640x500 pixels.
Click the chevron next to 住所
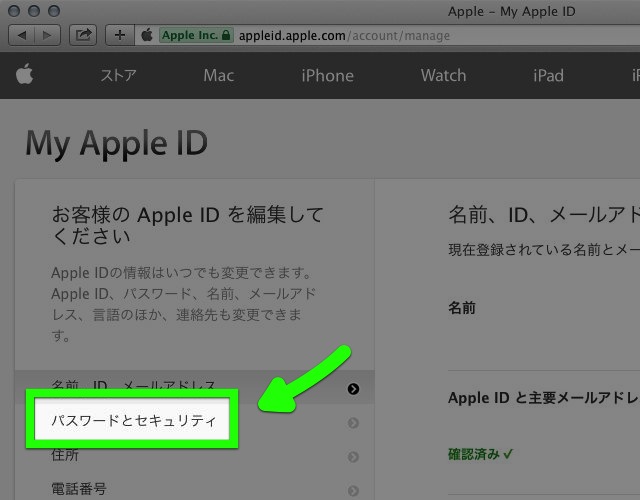click(x=353, y=456)
